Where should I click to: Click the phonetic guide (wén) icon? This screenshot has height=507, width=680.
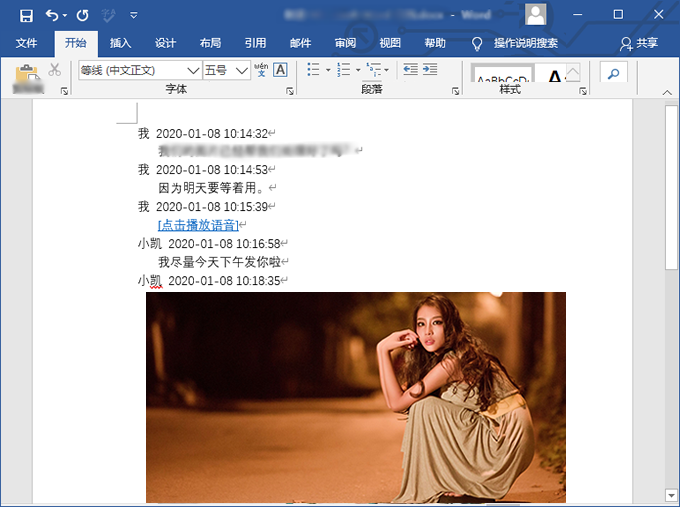click(x=261, y=70)
